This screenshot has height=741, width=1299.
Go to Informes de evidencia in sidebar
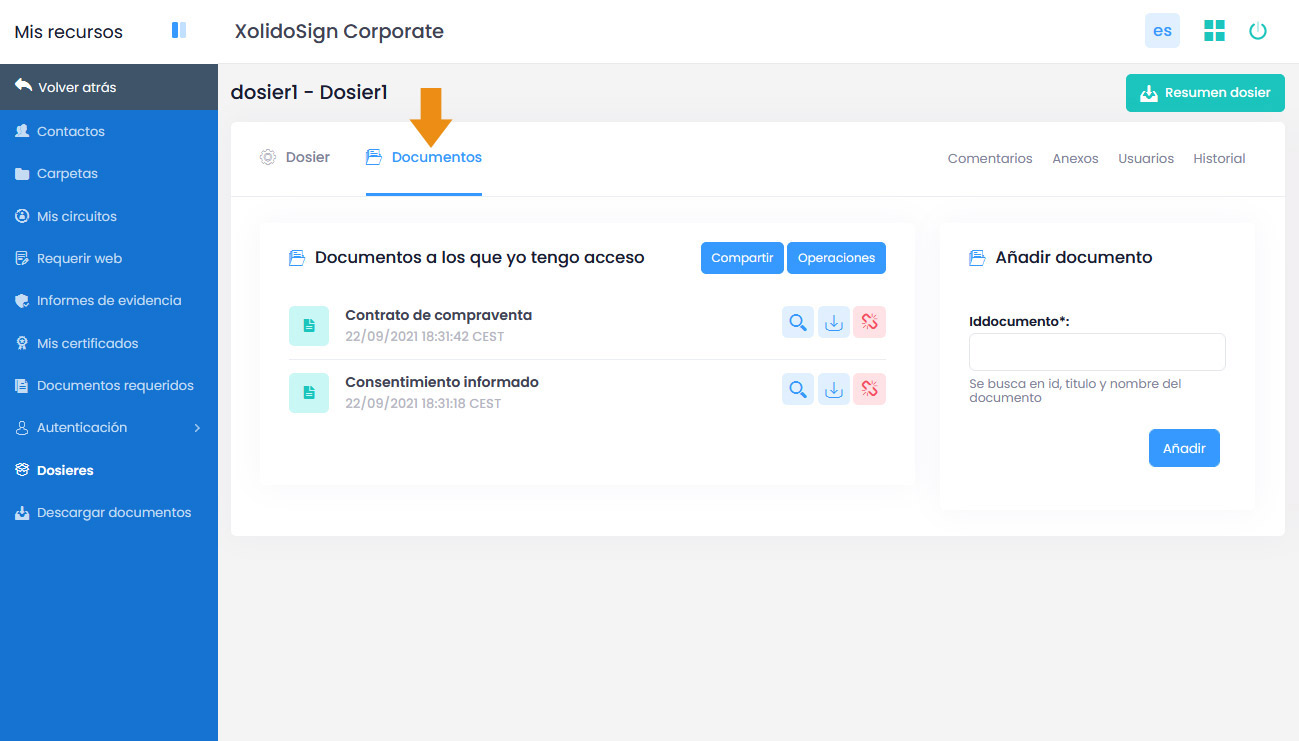[x=109, y=301]
